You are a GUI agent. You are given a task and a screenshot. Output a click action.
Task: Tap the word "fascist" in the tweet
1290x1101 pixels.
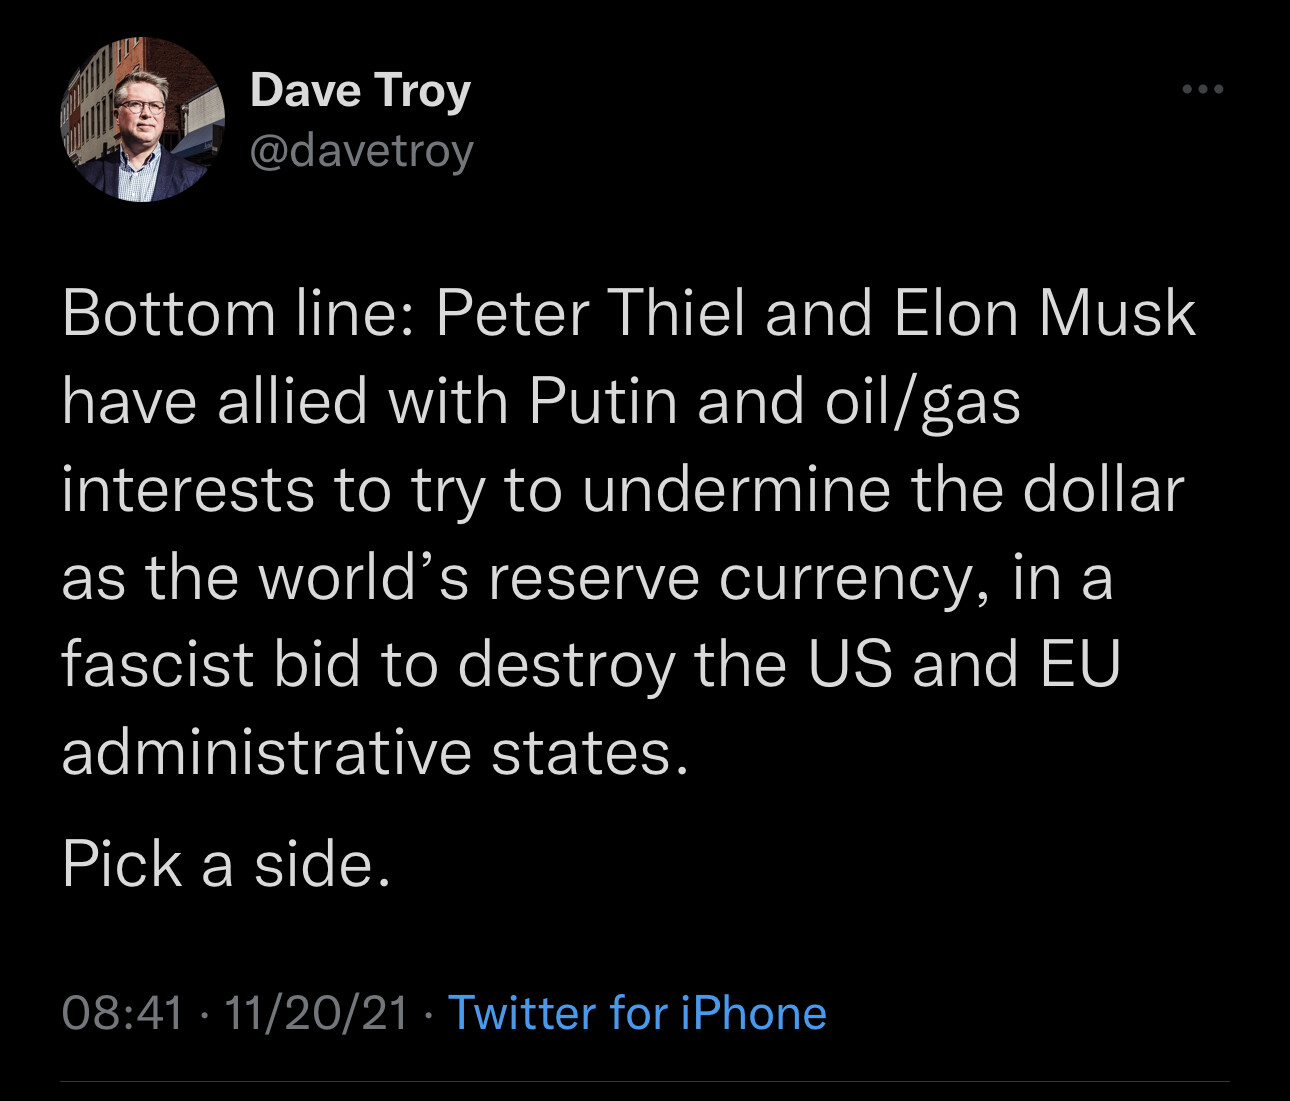click(x=158, y=665)
